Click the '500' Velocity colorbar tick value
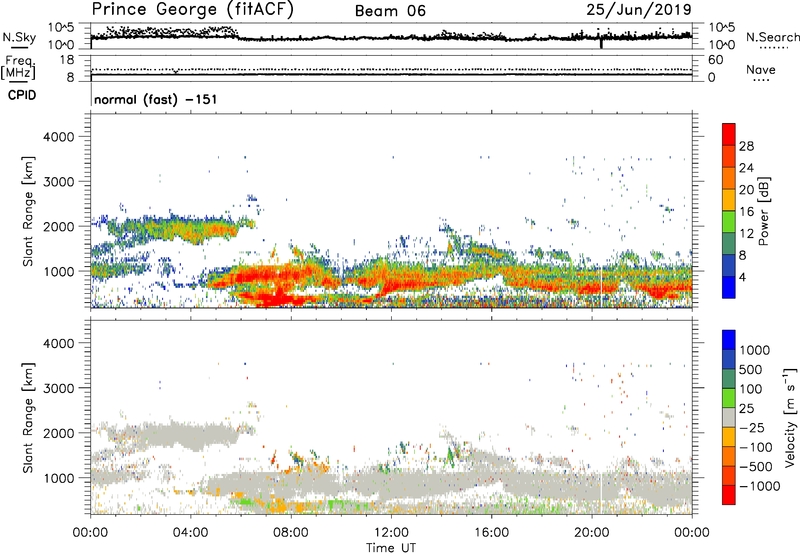This screenshot has width=800, height=554. coord(751,370)
